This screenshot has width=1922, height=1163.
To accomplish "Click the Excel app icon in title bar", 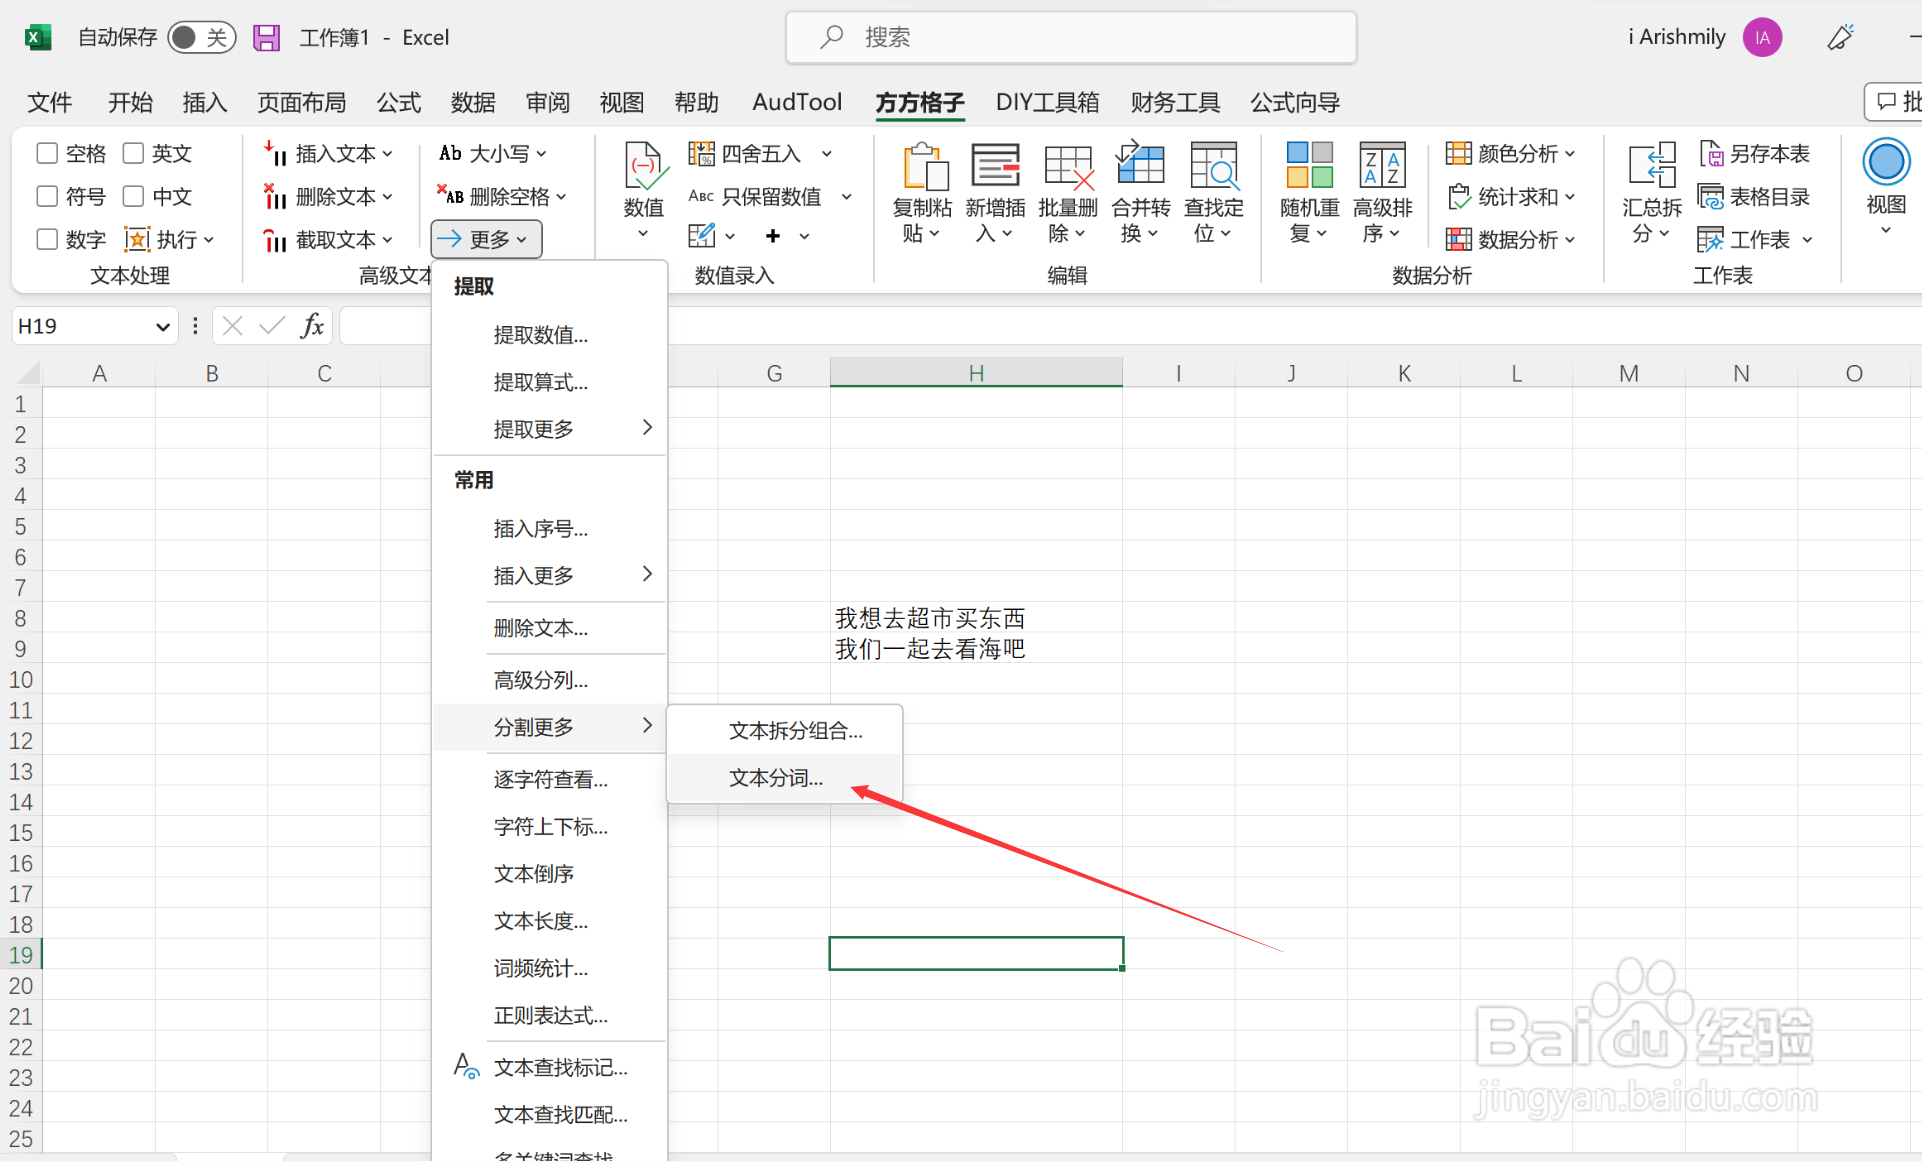I will pyautogui.click(x=38, y=37).
